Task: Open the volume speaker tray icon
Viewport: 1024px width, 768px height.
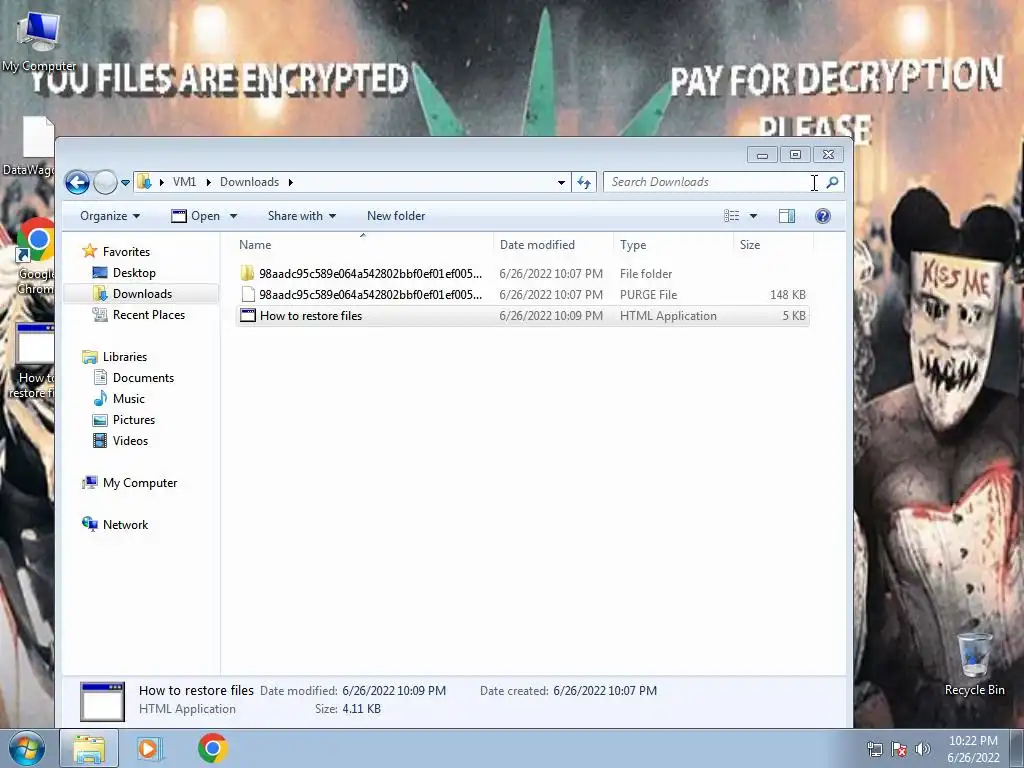Action: click(923, 749)
